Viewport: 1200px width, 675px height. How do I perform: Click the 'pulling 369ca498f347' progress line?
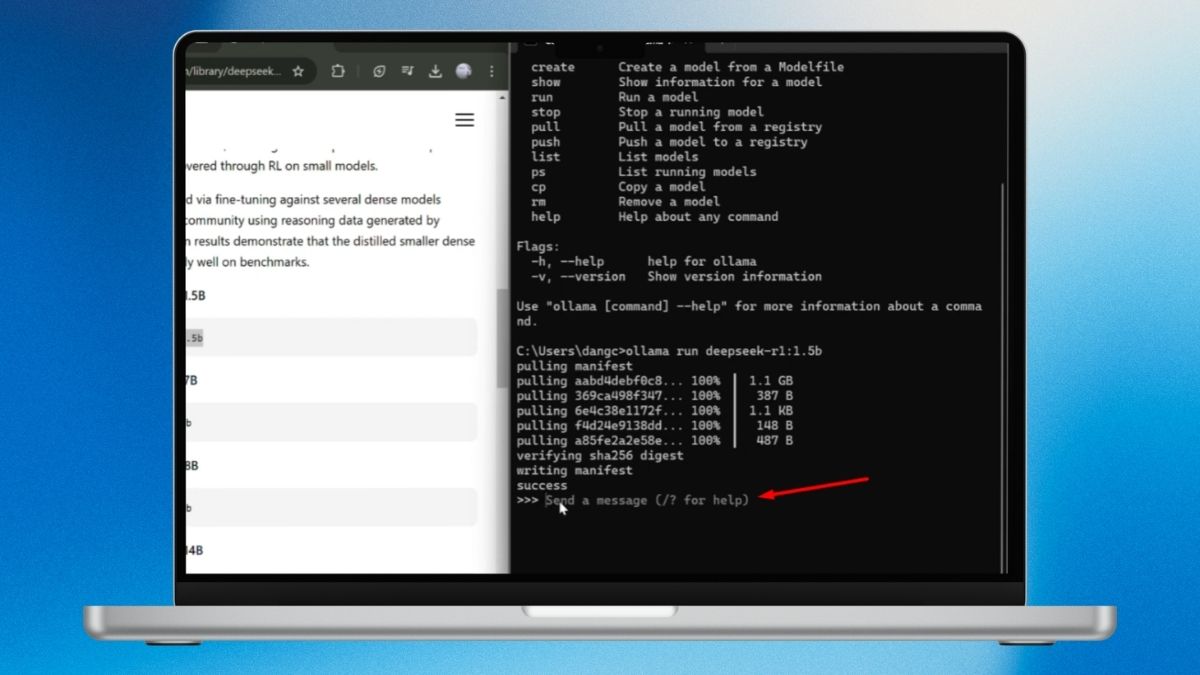point(655,396)
